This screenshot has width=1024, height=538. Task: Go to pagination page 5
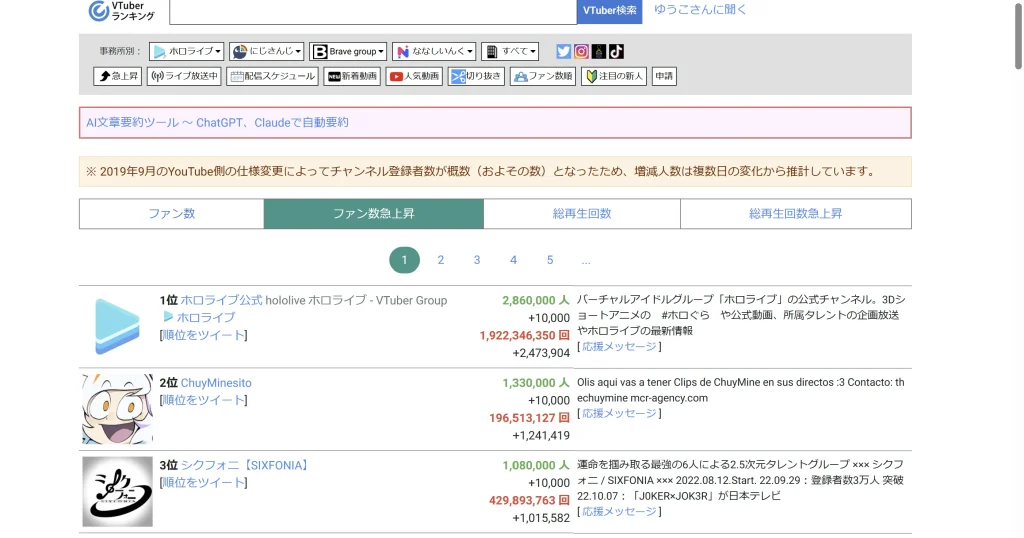click(x=550, y=260)
